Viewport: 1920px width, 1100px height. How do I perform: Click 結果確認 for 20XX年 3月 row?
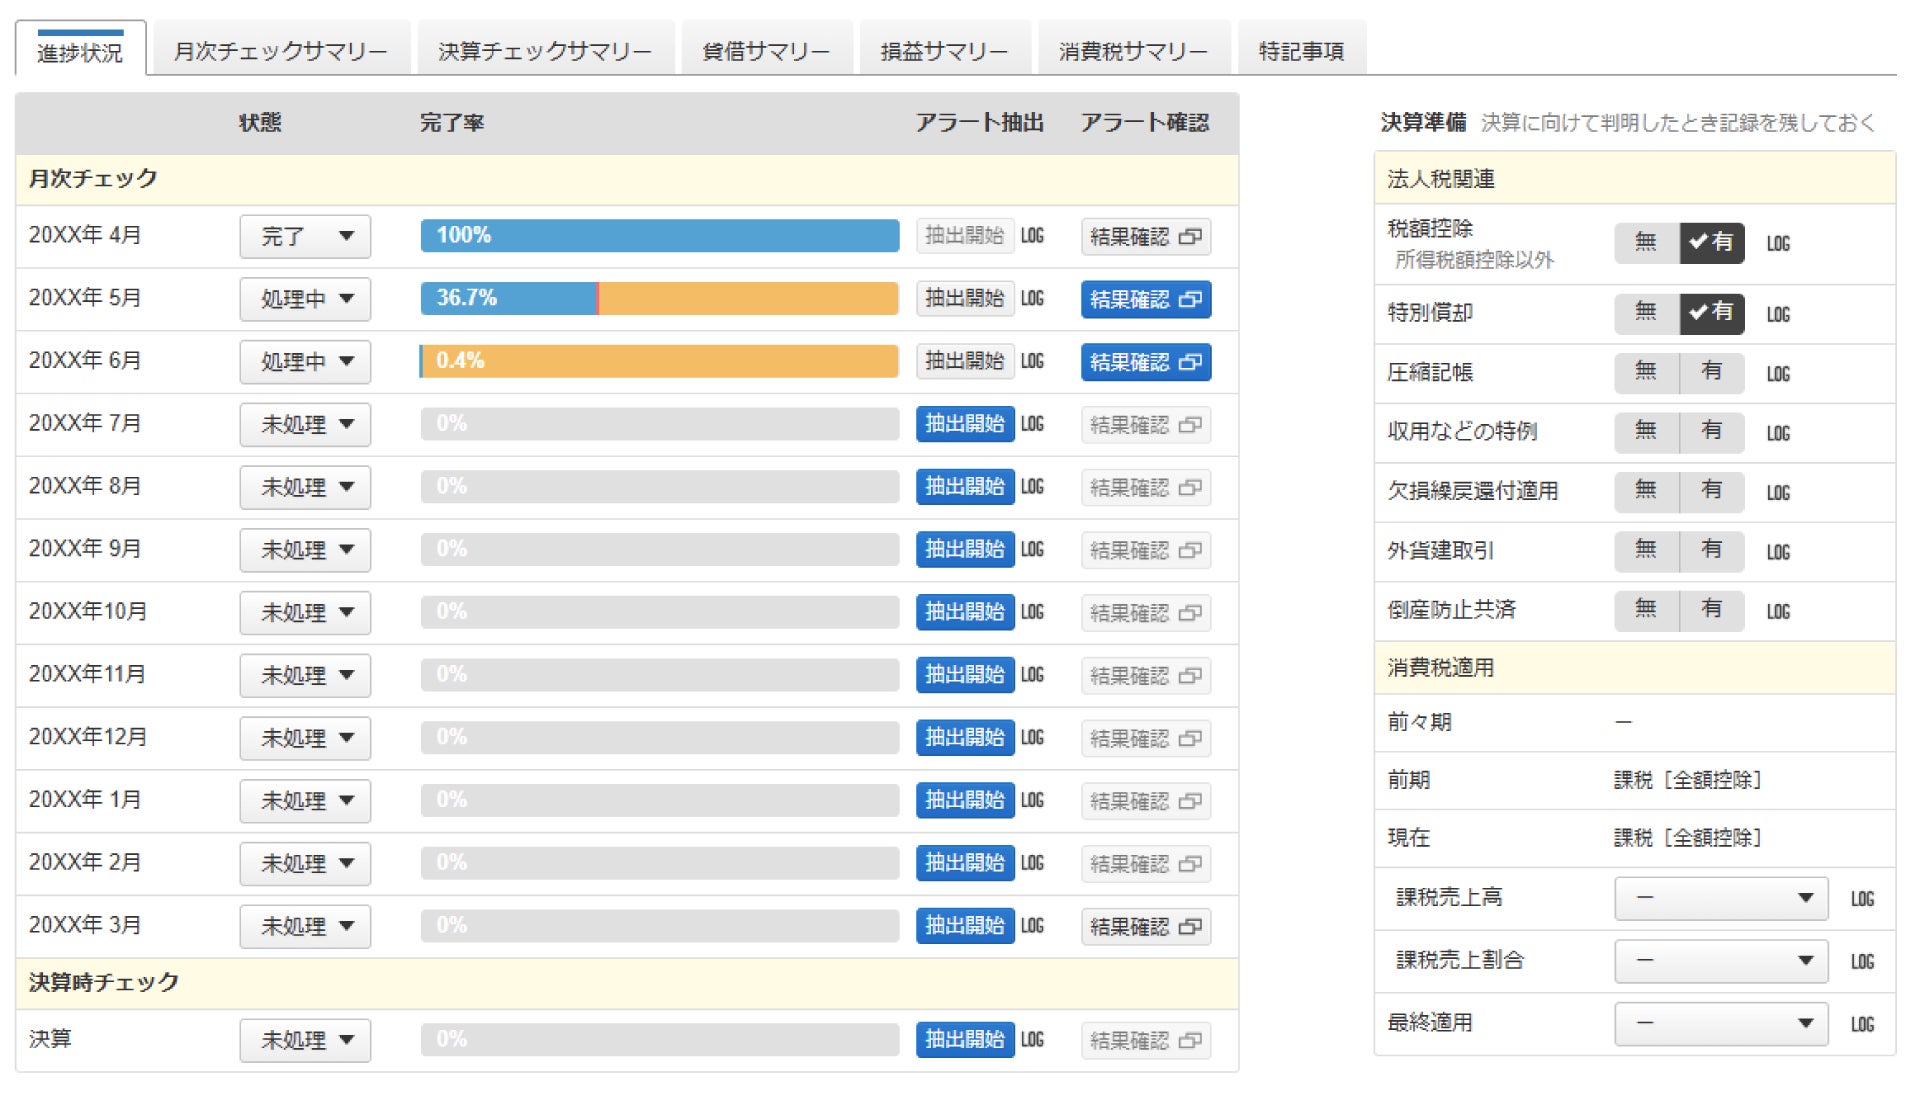click(x=1145, y=926)
